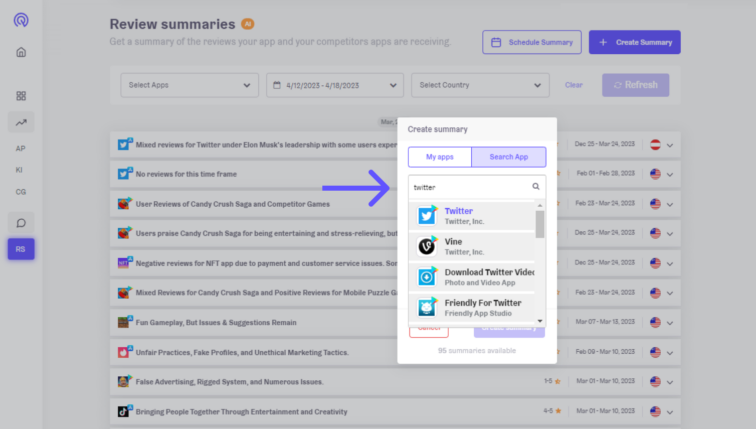The width and height of the screenshot is (756, 429).
Task: Click the Refresh button
Action: click(635, 85)
